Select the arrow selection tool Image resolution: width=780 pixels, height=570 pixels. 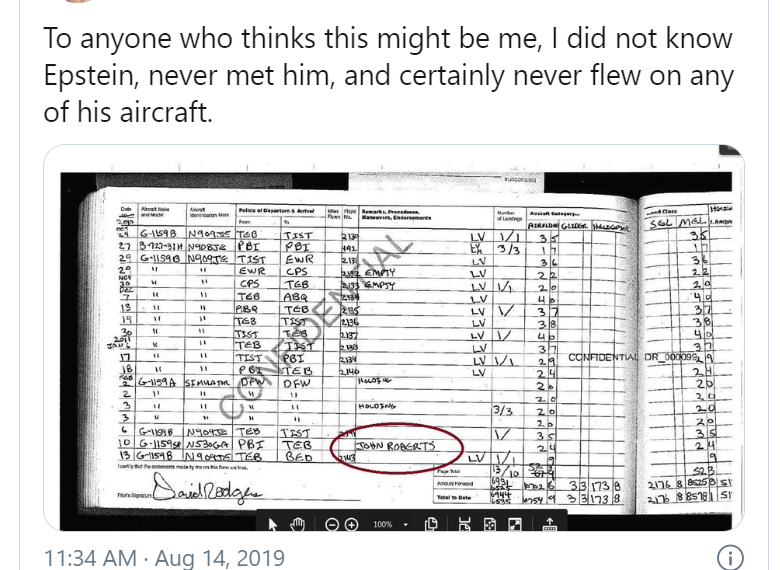tap(273, 524)
